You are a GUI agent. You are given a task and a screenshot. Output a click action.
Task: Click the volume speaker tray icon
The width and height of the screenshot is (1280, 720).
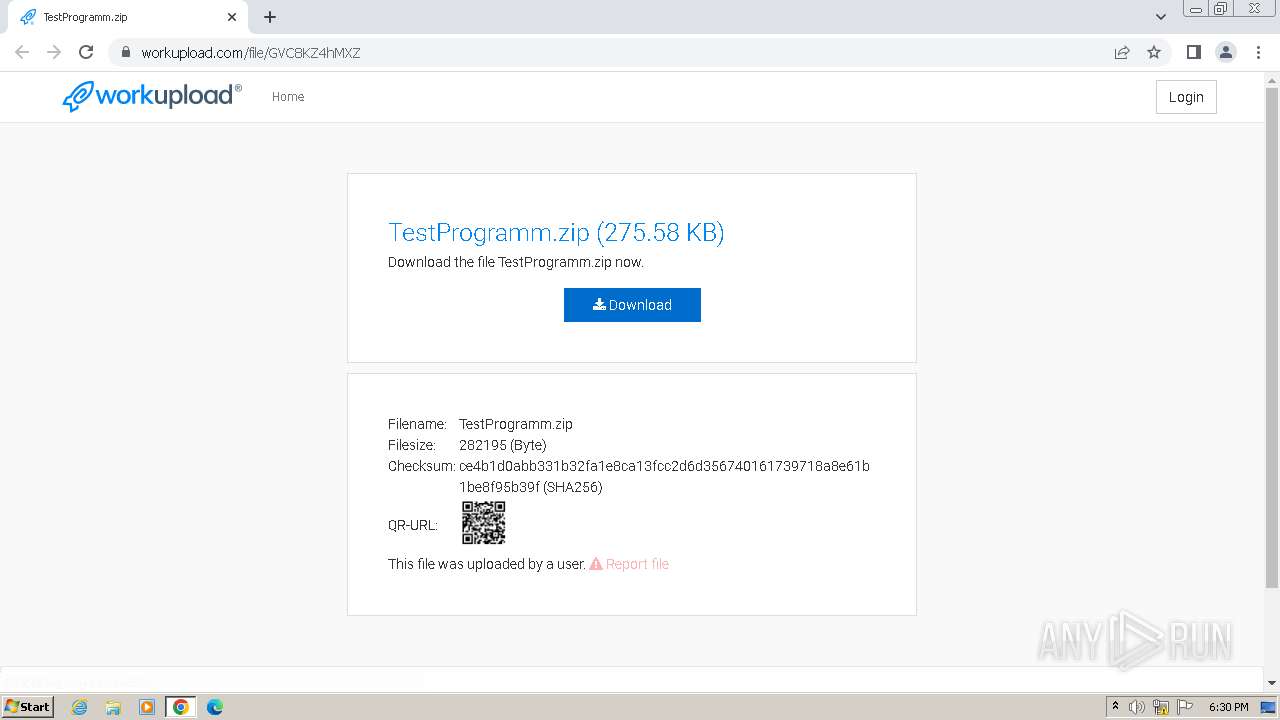pyautogui.click(x=1137, y=707)
